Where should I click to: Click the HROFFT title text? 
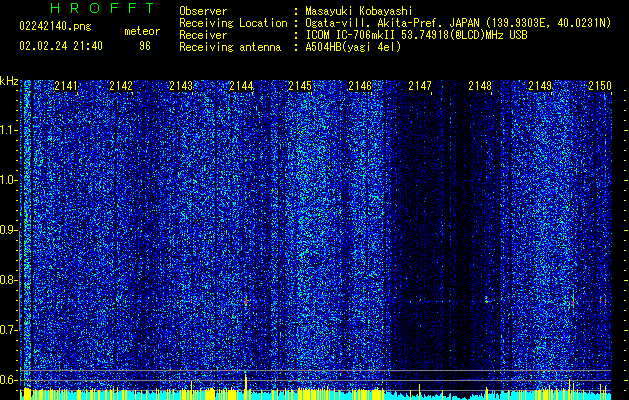[102, 8]
